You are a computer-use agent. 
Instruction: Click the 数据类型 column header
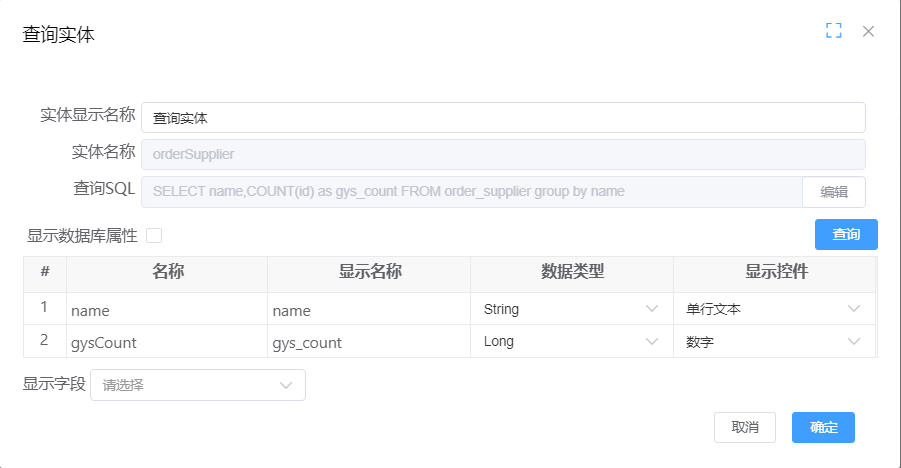click(x=571, y=271)
